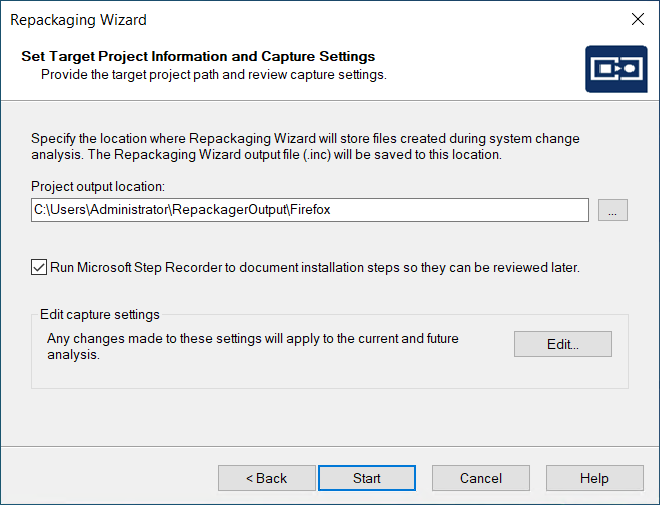This screenshot has width=660, height=505.
Task: Click the Repackaging Wizard title bar text
Action: 80,19
